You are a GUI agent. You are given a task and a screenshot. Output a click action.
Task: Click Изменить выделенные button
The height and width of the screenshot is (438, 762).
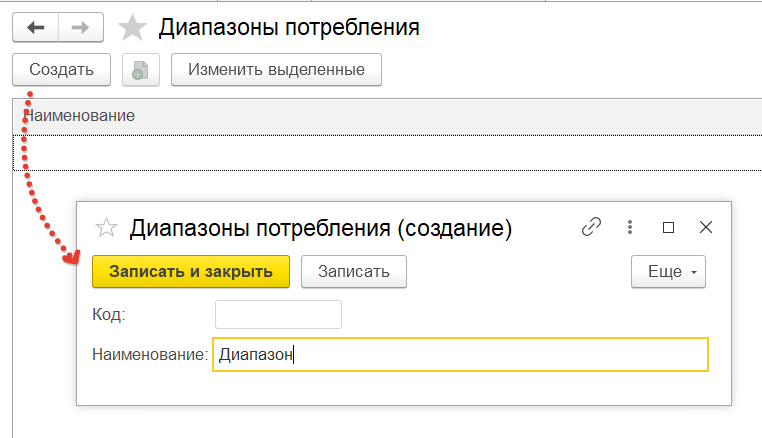[x=276, y=70]
